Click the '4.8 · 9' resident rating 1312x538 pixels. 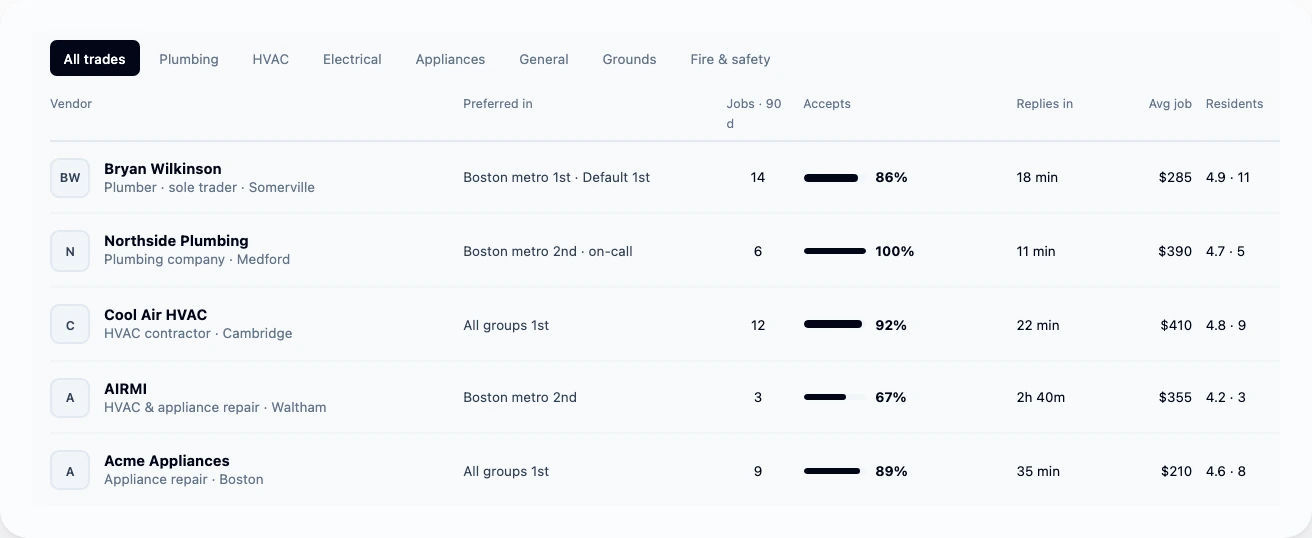[x=1226, y=326]
